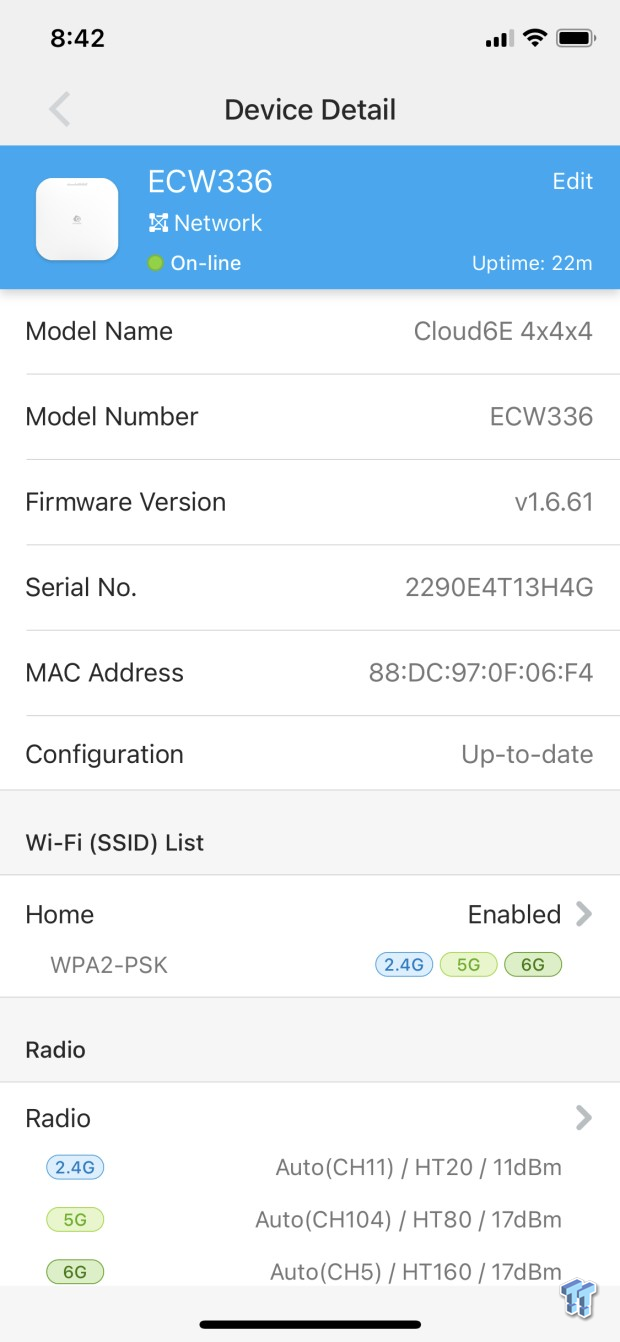This screenshot has width=620, height=1342.
Task: Tap the cellular signal strength bars indicator
Action: [498, 38]
